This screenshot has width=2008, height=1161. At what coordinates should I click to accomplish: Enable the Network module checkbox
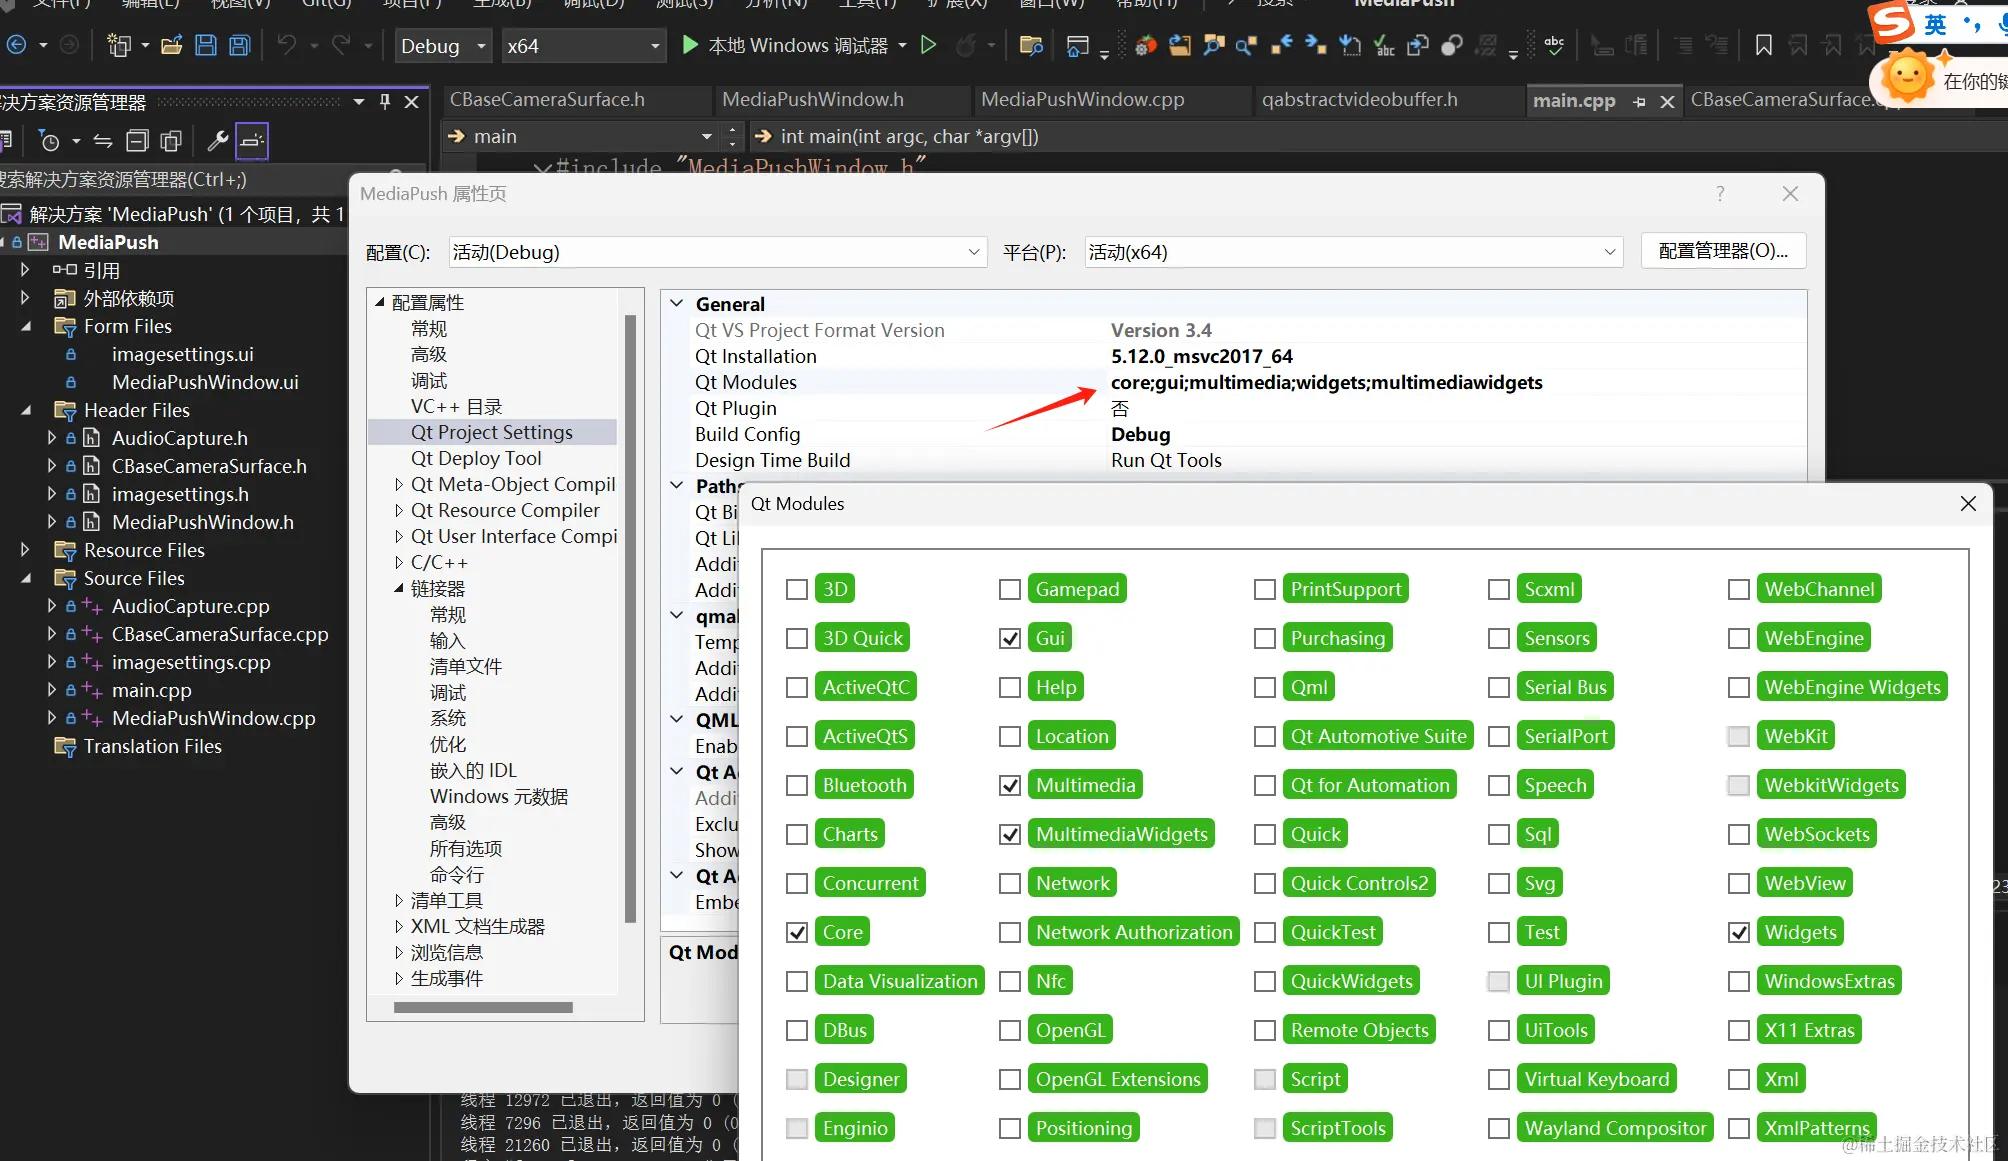[1010, 883]
